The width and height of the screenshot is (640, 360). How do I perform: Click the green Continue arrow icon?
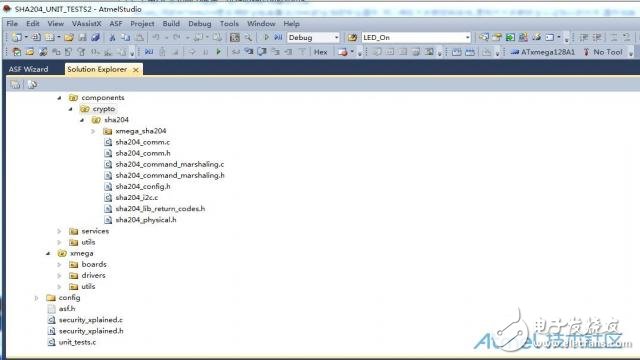tap(219, 52)
